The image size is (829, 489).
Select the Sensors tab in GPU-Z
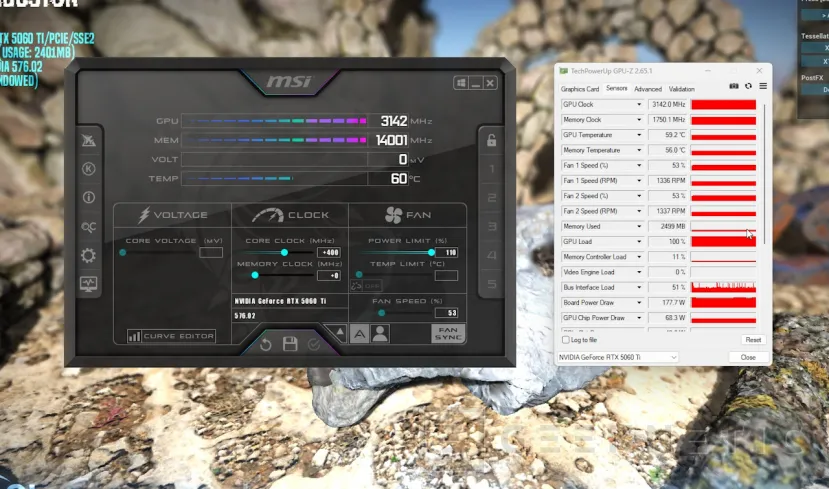tap(616, 88)
